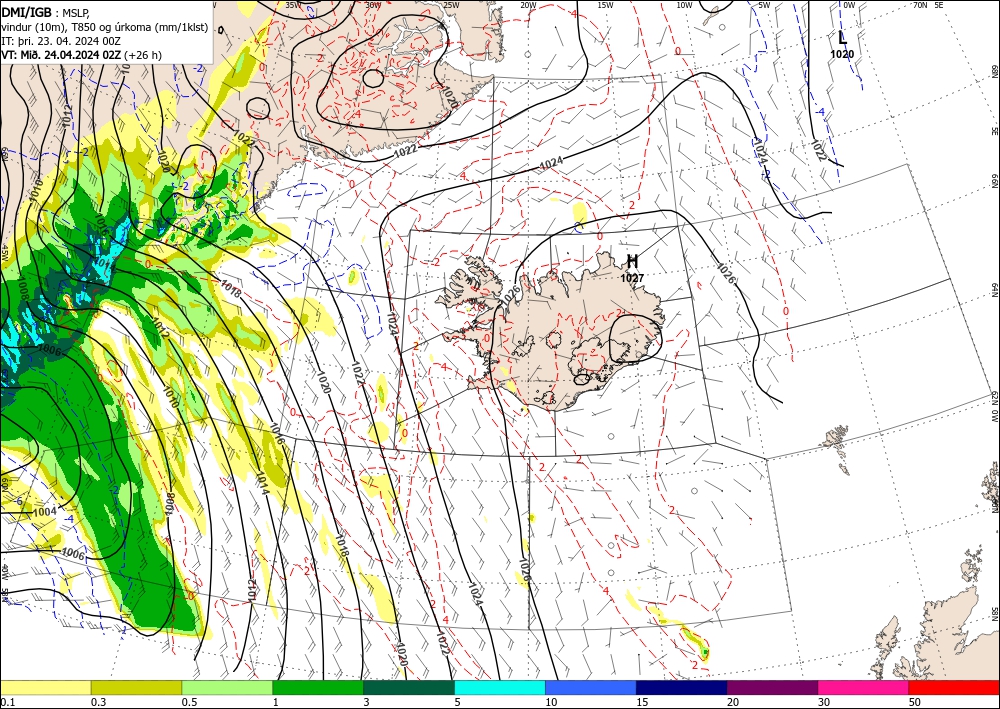Click the red 50+ legend swatch

pyautogui.click(x=954, y=687)
